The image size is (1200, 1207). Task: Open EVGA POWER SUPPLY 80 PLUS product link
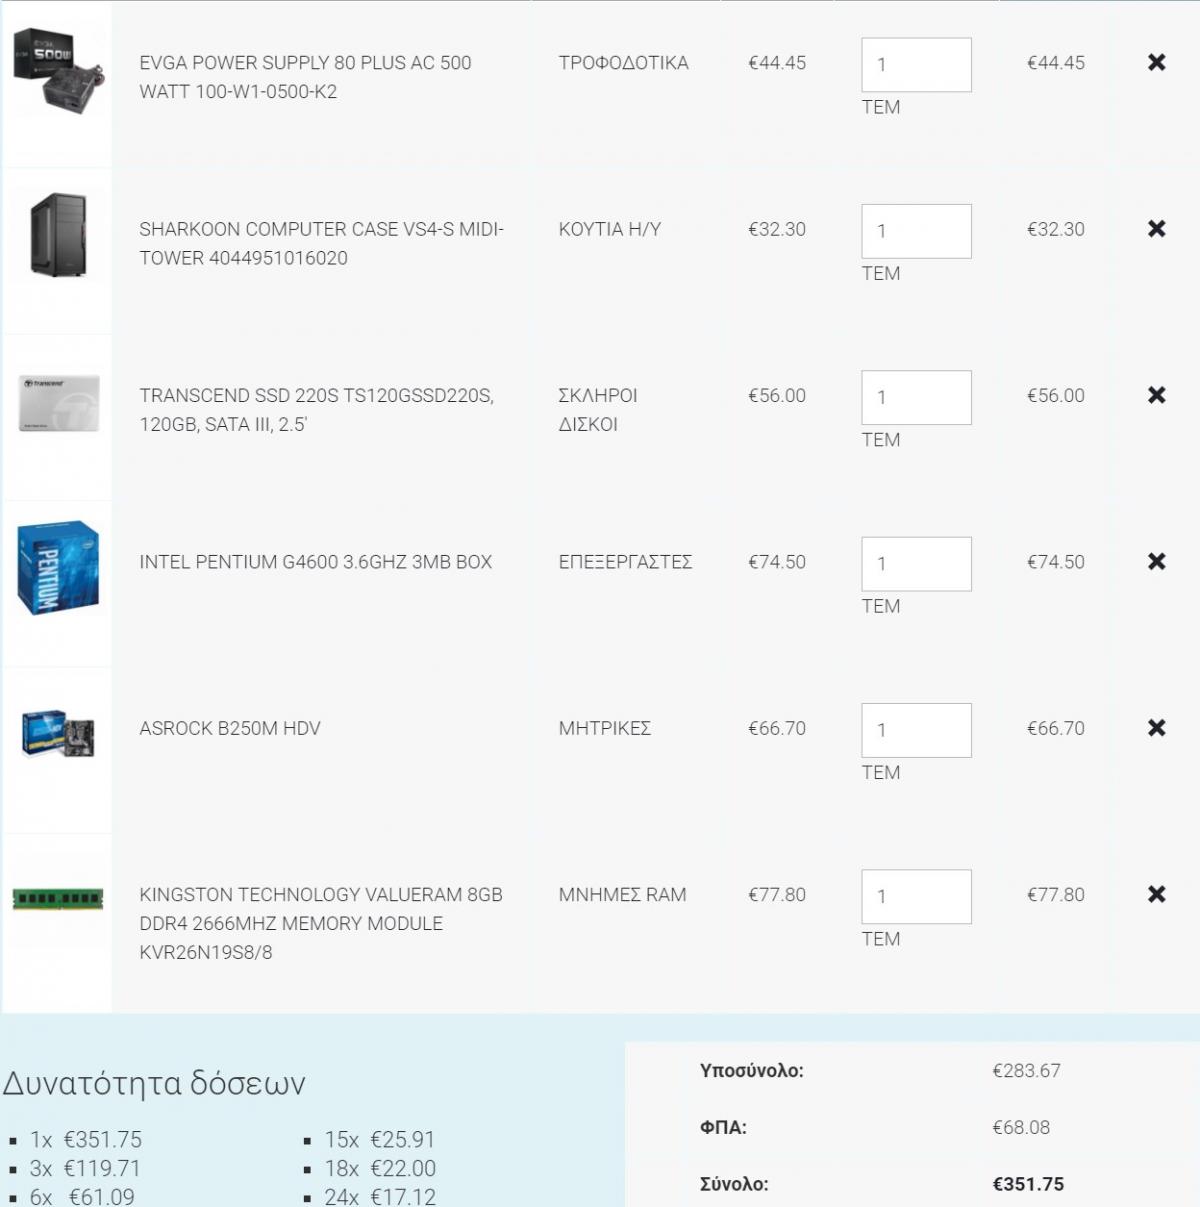pyautogui.click(x=305, y=77)
